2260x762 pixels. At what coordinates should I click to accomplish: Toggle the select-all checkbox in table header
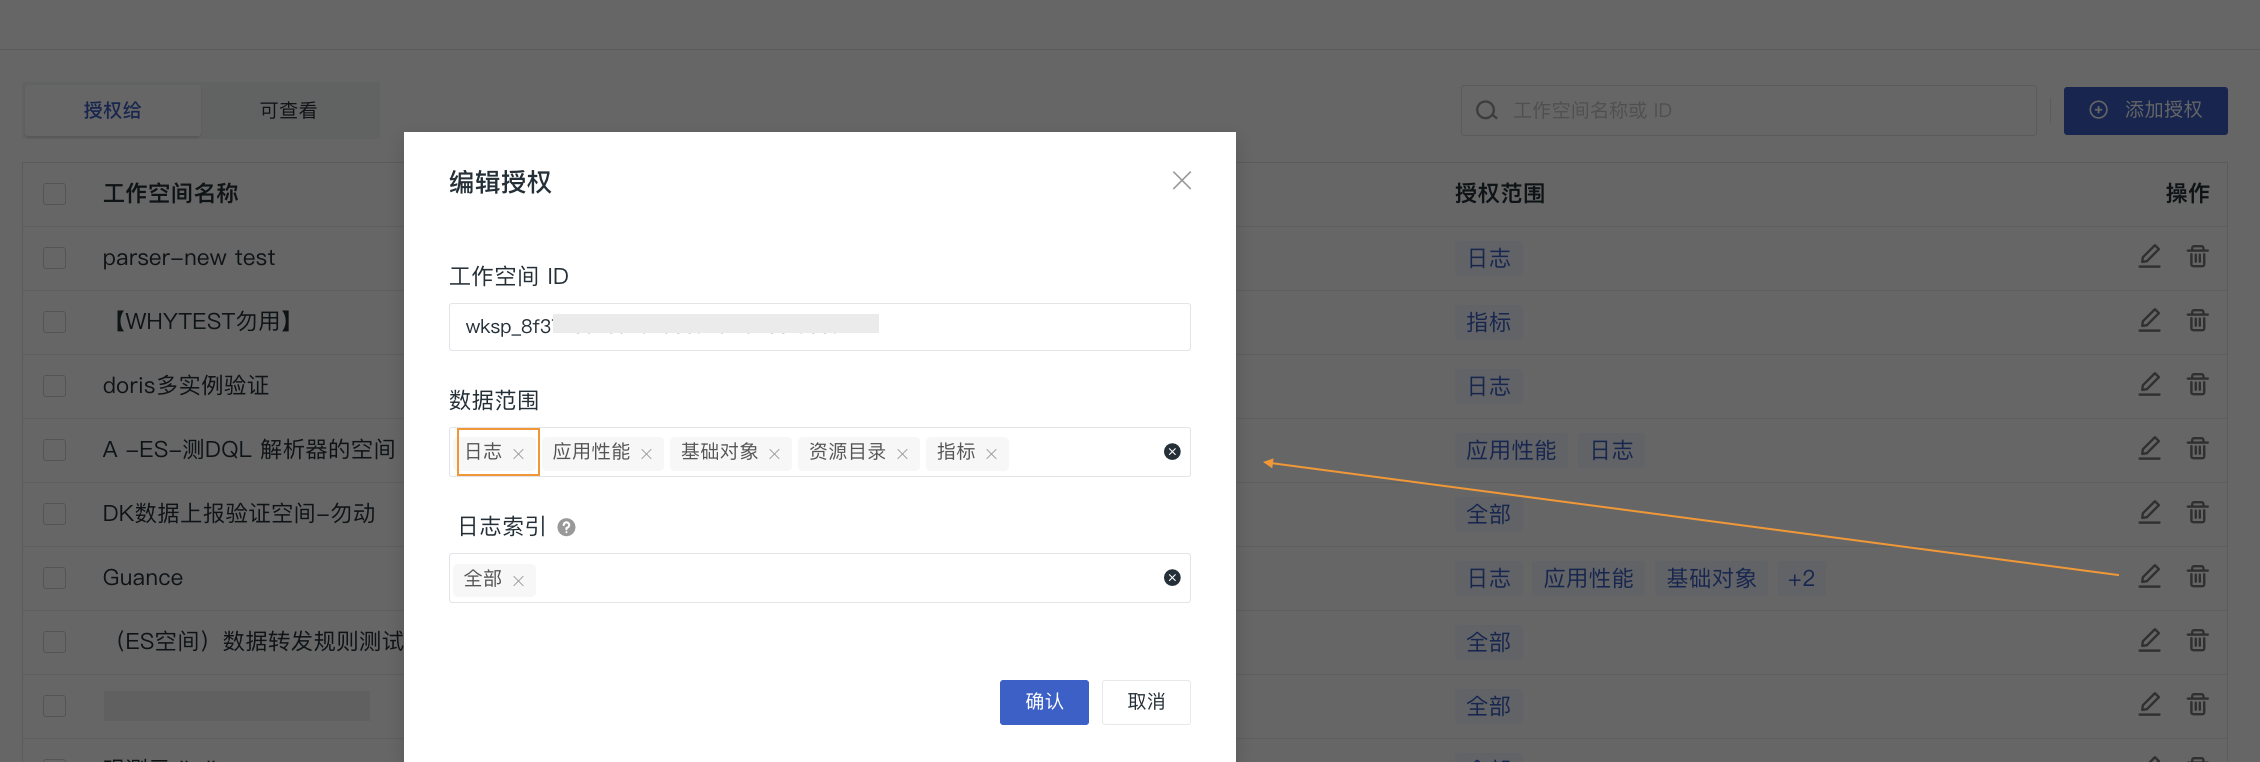coord(55,193)
